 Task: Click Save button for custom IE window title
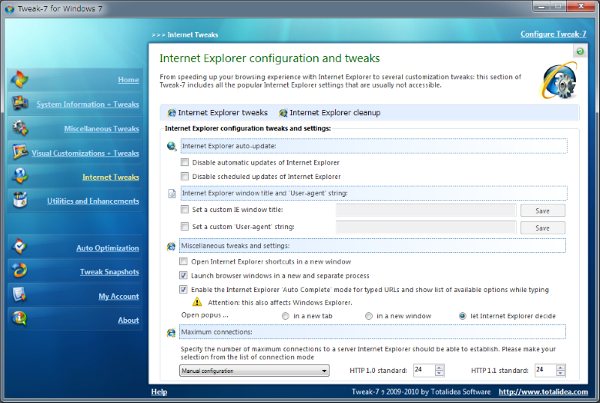(543, 210)
